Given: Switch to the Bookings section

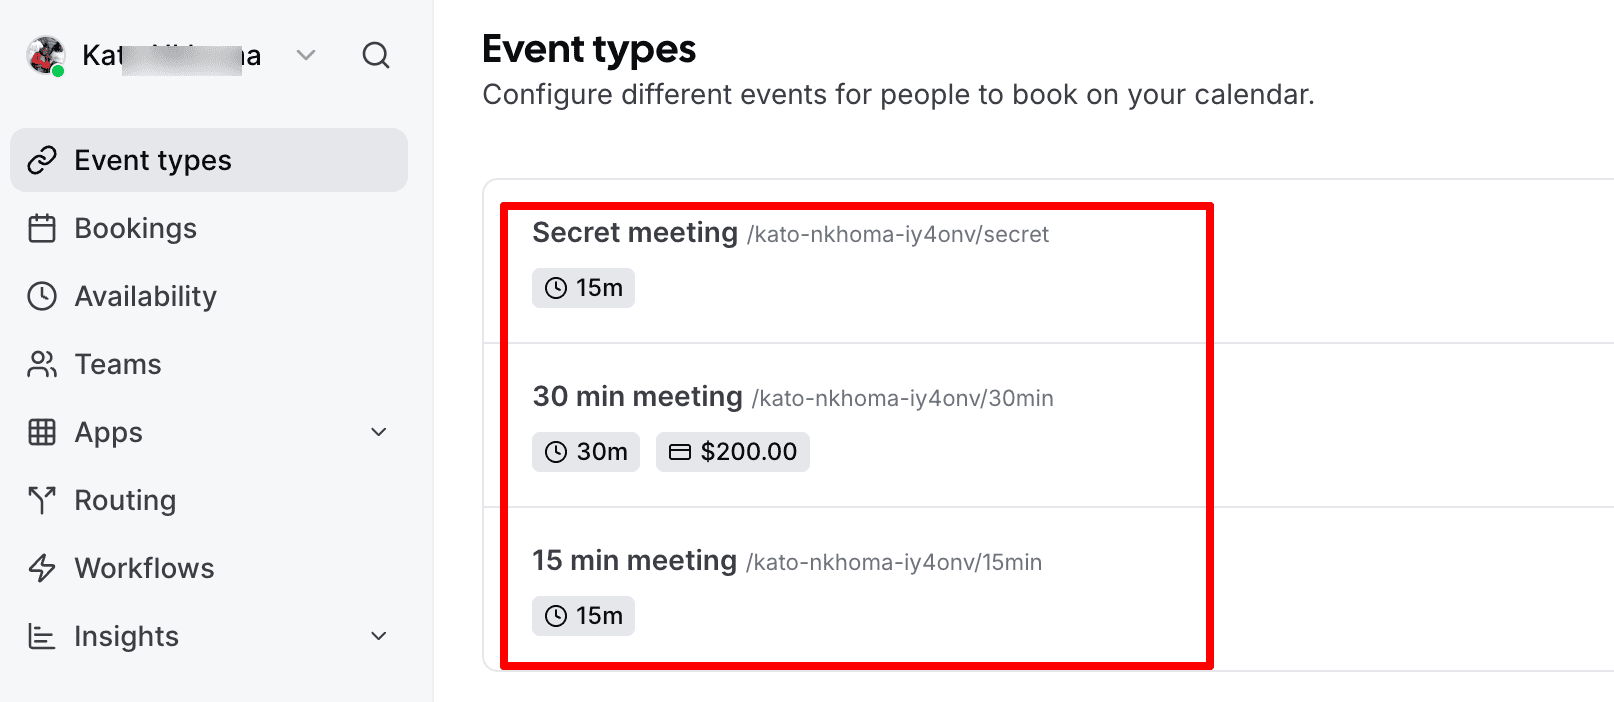Looking at the screenshot, I should tap(135, 227).
